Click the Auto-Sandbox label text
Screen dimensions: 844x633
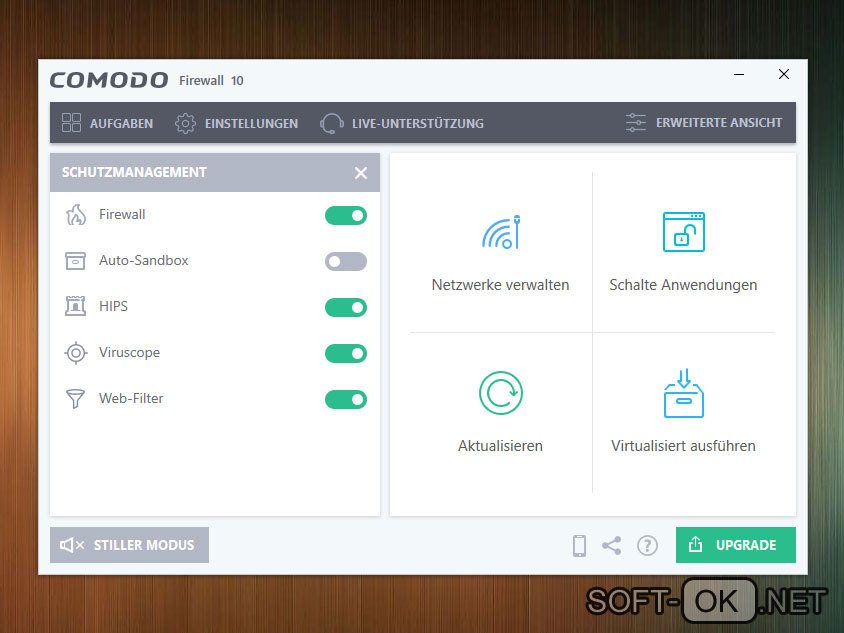[x=144, y=260]
